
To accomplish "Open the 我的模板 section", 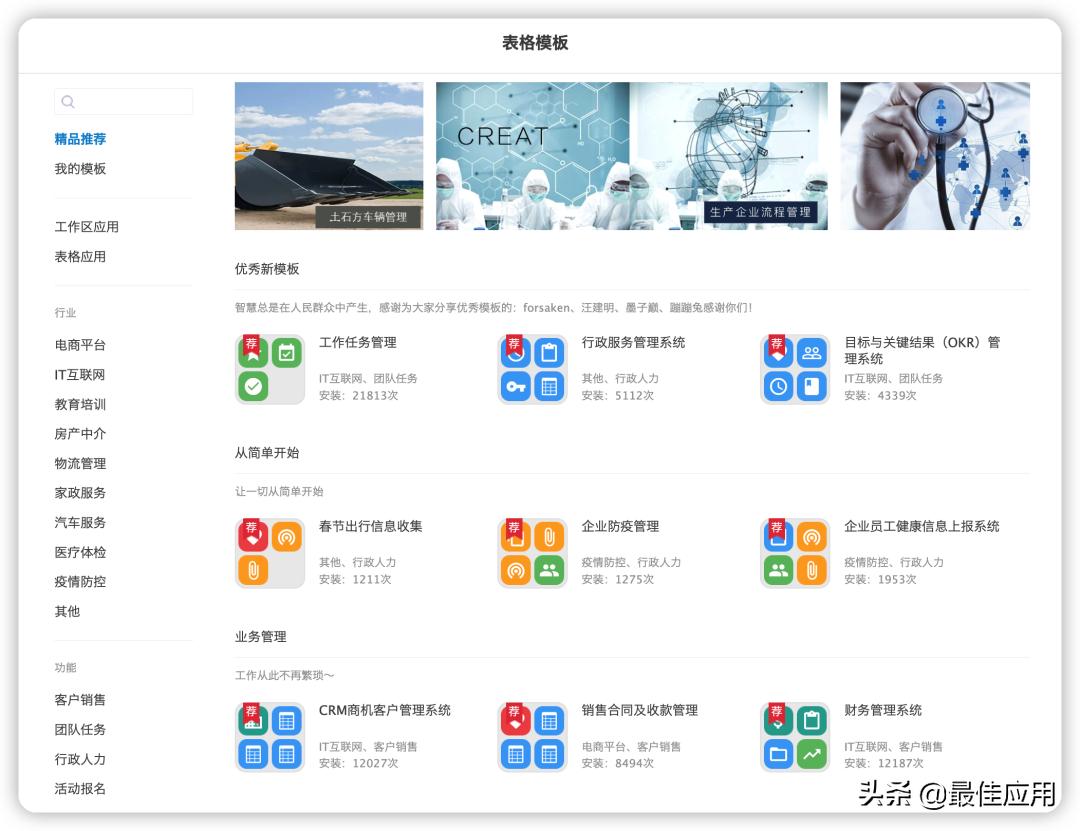I will coord(78,168).
